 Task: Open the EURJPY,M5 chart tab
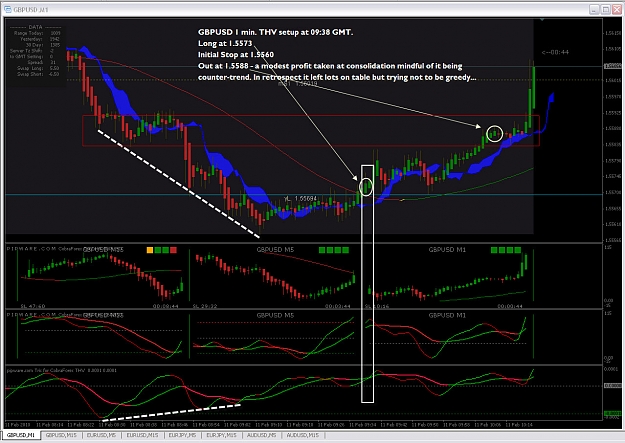tap(182, 435)
